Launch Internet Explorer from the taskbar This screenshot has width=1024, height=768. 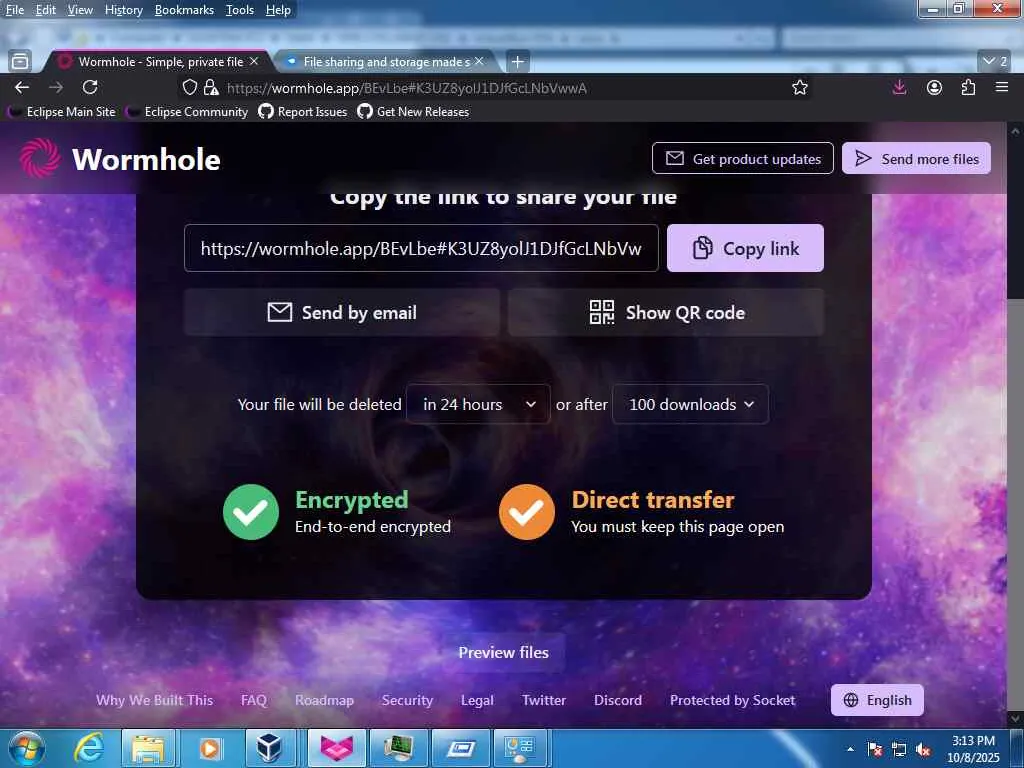(x=88, y=748)
